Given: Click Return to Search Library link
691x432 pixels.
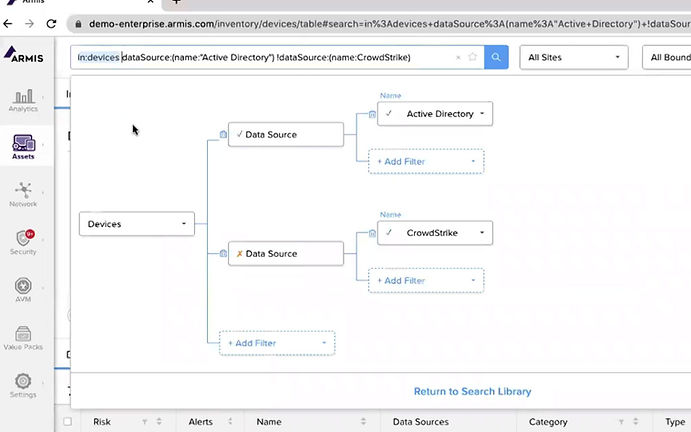Looking at the screenshot, I should click(472, 391).
